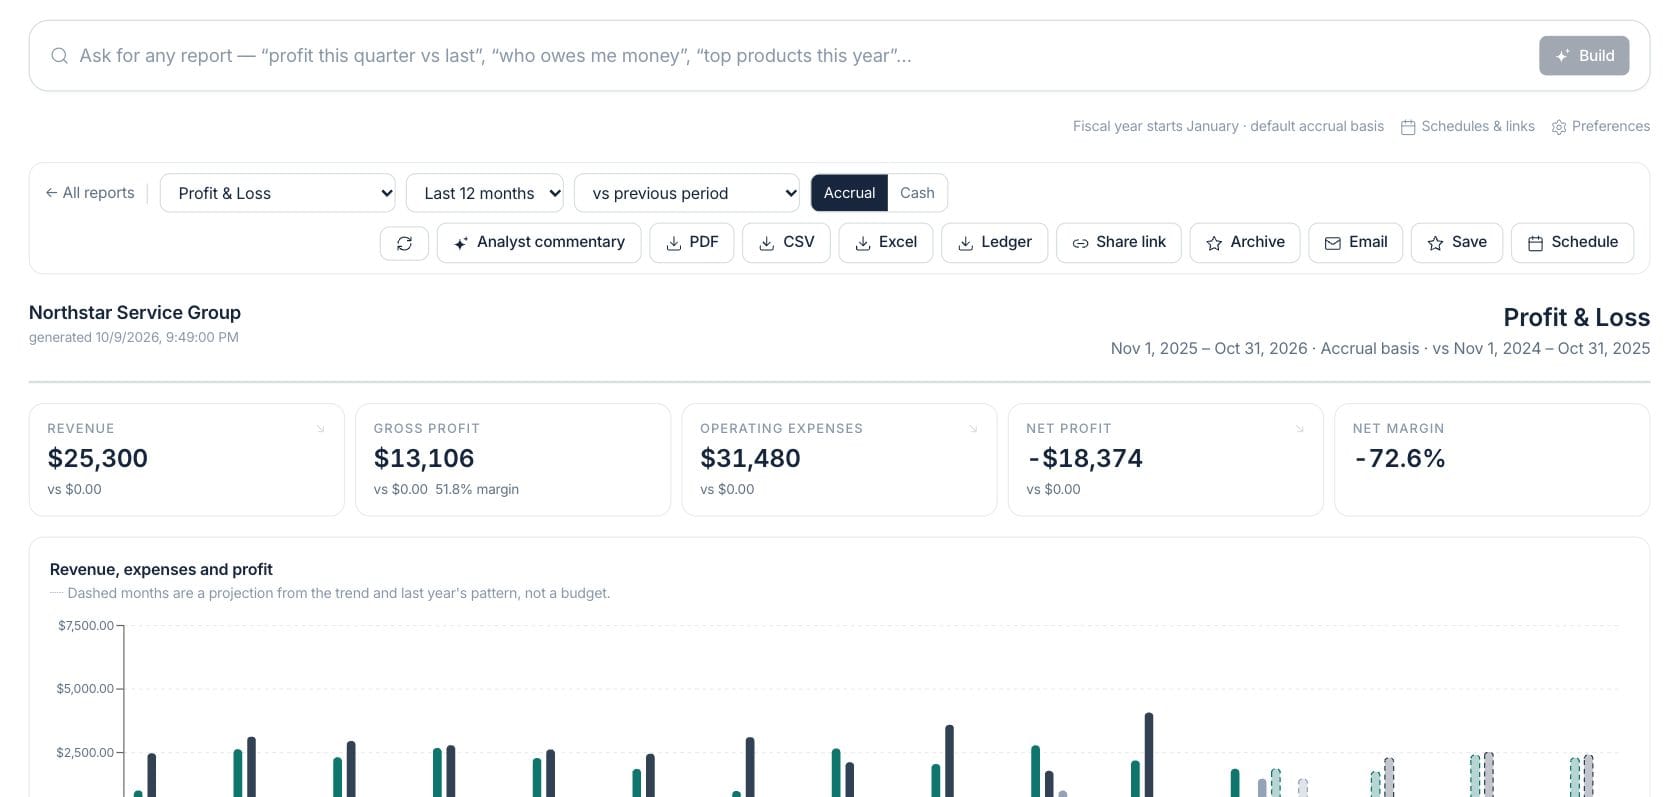
Task: Copy a Share link
Action: click(x=1119, y=243)
